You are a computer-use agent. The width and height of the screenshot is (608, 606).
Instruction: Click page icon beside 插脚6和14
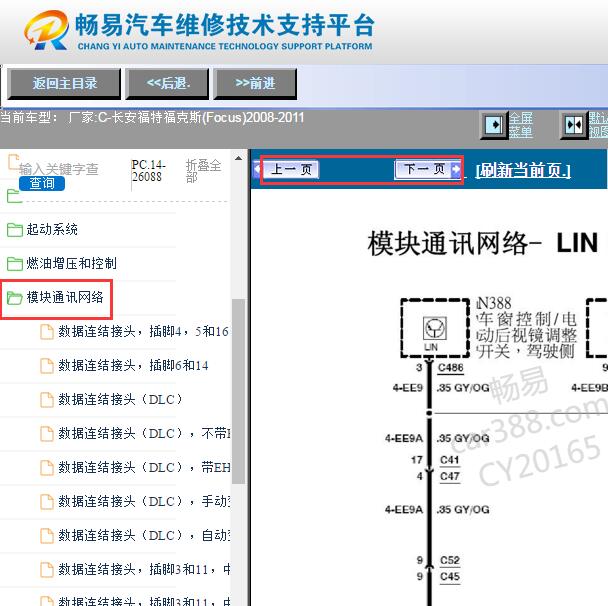coord(47,366)
